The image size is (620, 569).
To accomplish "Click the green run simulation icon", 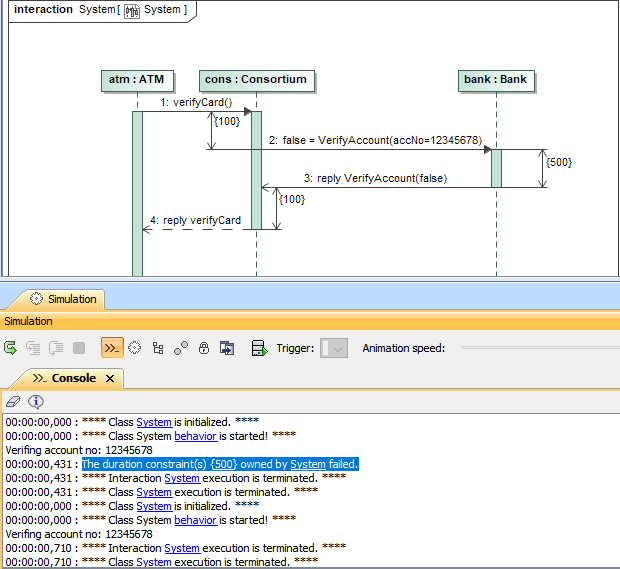I will [10, 348].
